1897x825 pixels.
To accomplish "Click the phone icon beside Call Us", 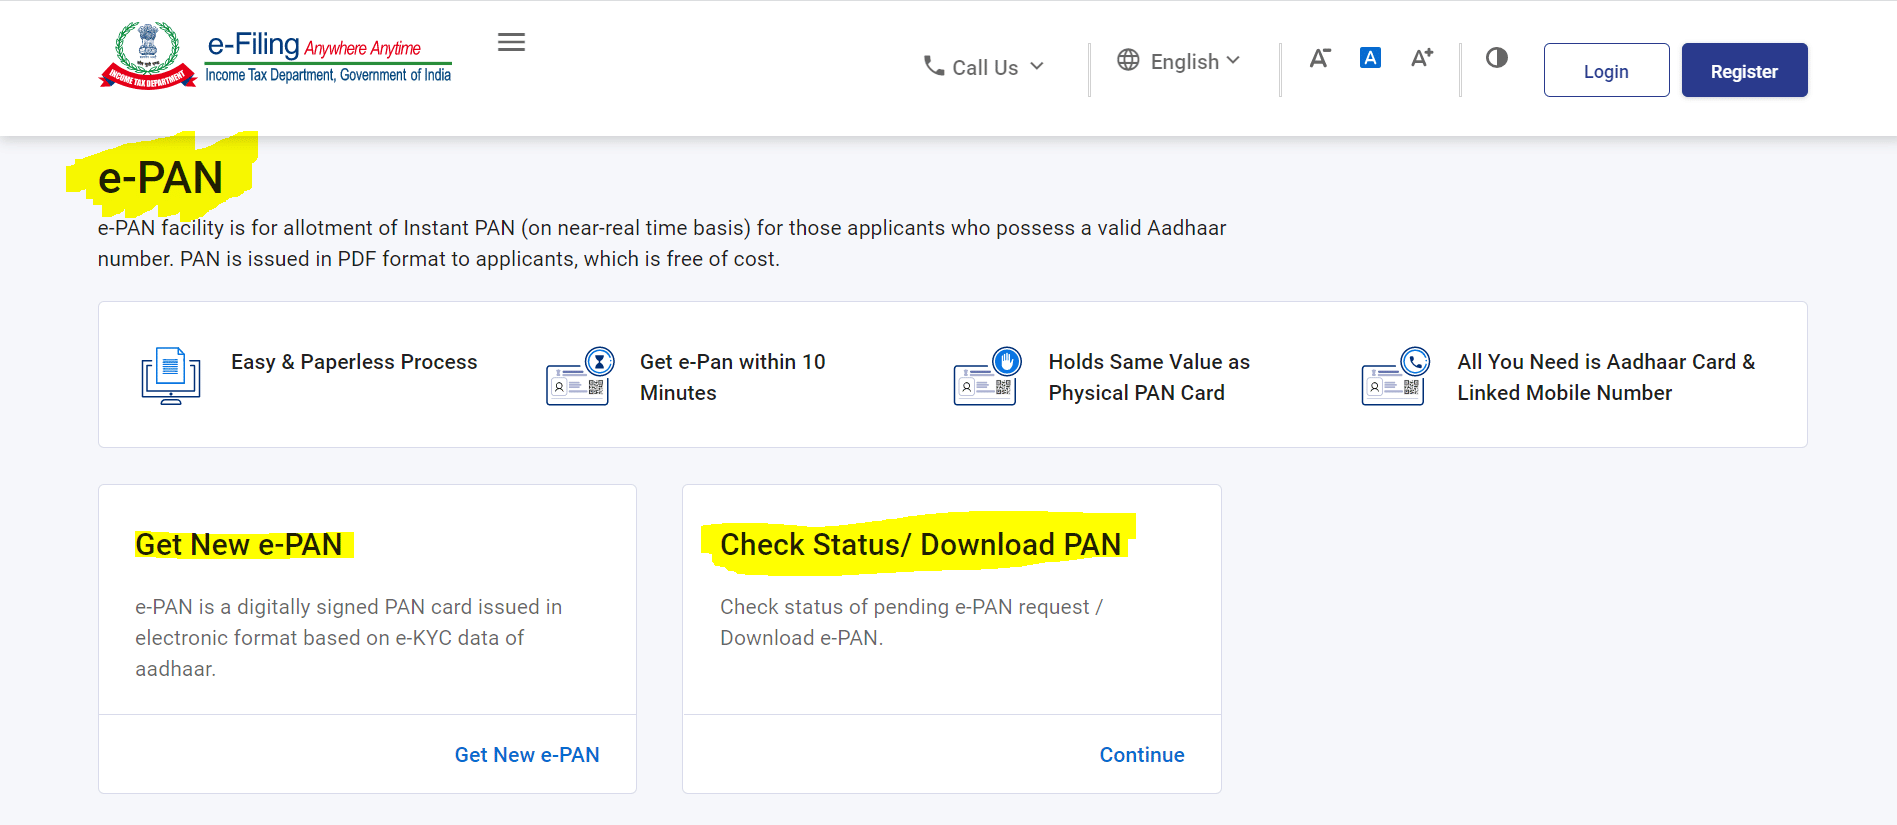I will pyautogui.click(x=934, y=66).
